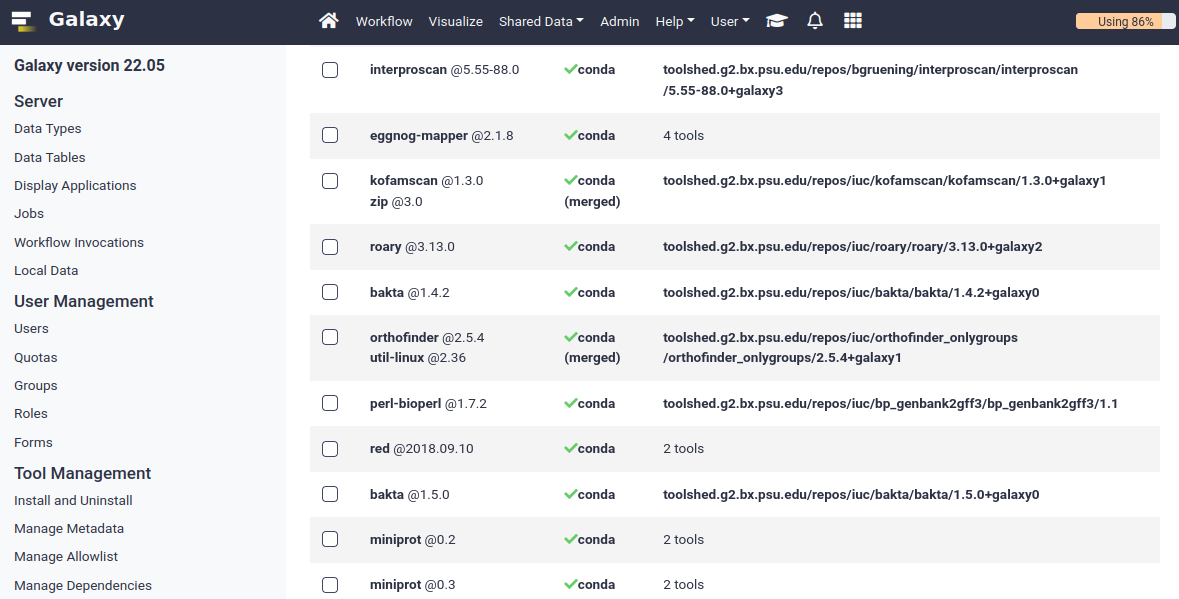Open Forms in the sidebar

[33, 443]
